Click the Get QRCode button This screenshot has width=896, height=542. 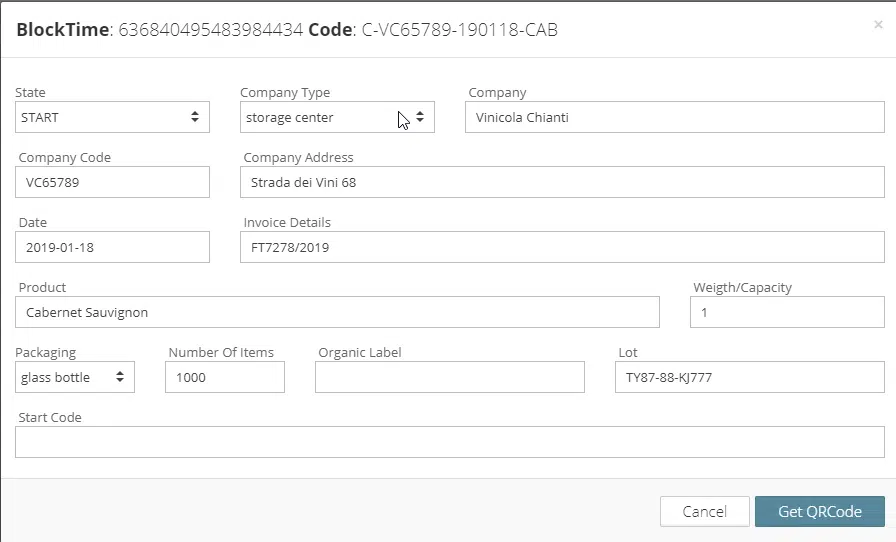coord(820,511)
